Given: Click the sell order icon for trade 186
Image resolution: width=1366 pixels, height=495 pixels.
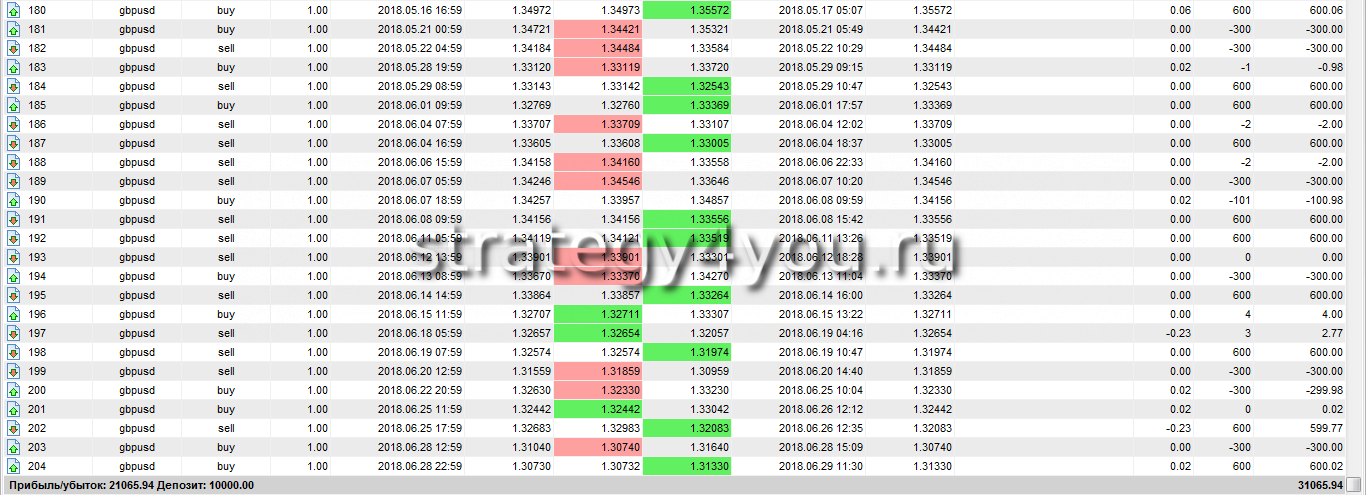Looking at the screenshot, I should [x=13, y=124].
